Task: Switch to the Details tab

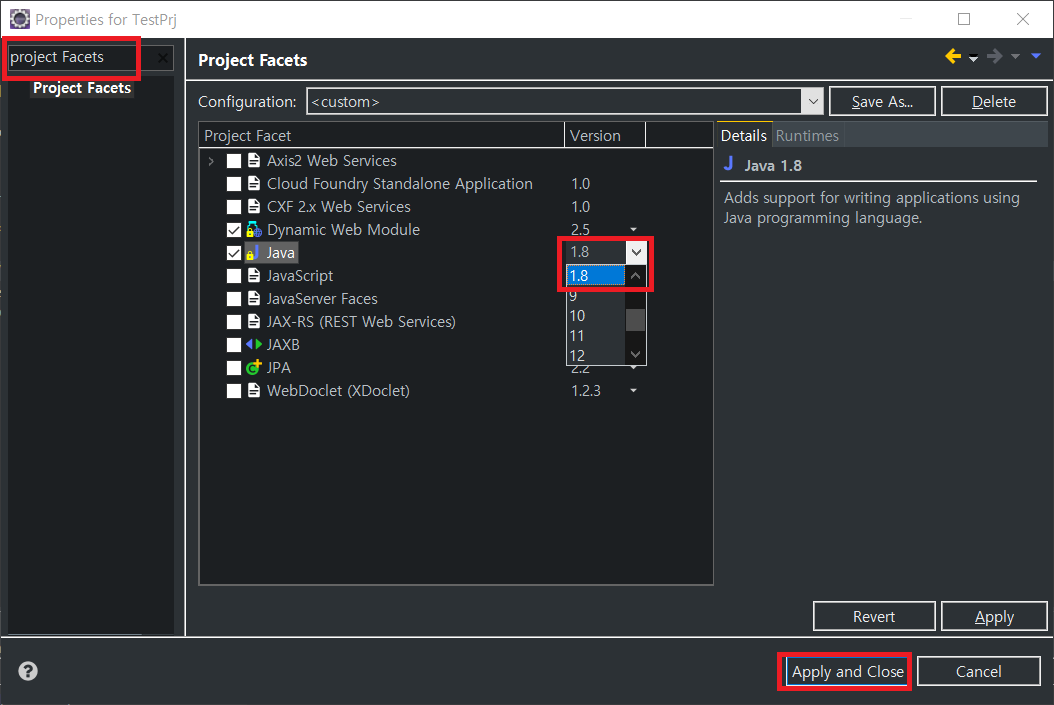Action: (x=743, y=136)
